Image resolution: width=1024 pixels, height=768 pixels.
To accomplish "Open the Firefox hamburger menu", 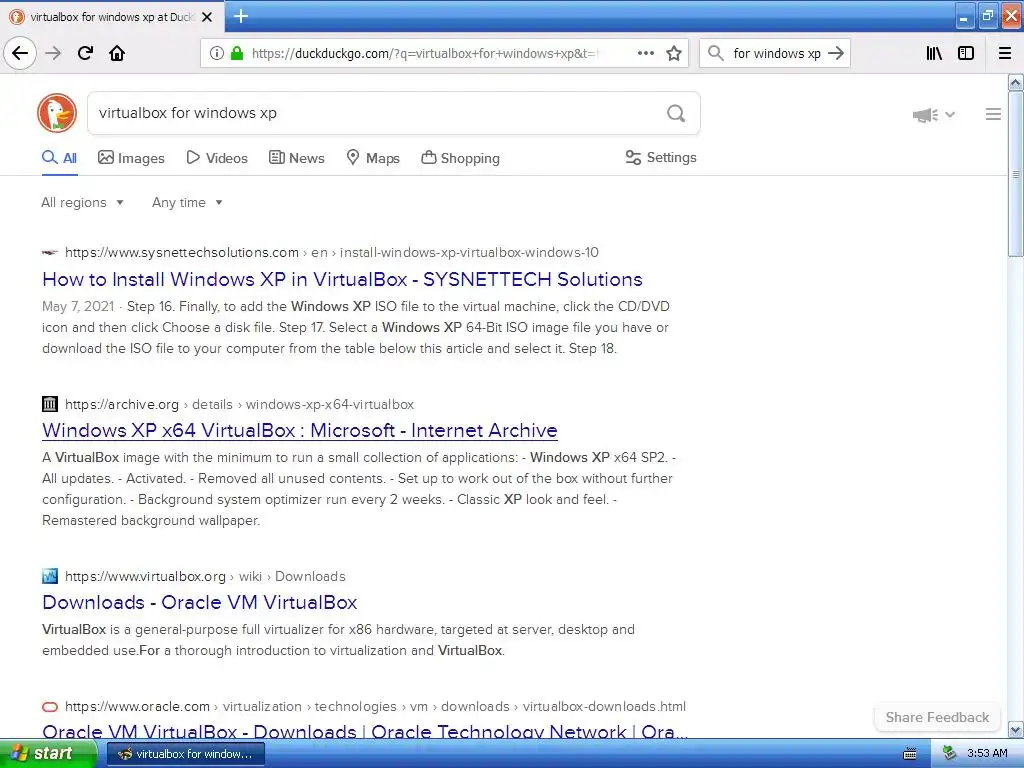I will 1005,53.
